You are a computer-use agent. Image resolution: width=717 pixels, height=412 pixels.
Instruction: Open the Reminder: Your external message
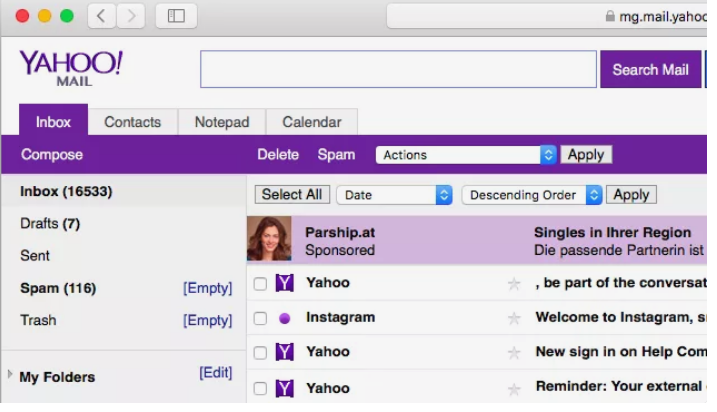tap(621, 386)
